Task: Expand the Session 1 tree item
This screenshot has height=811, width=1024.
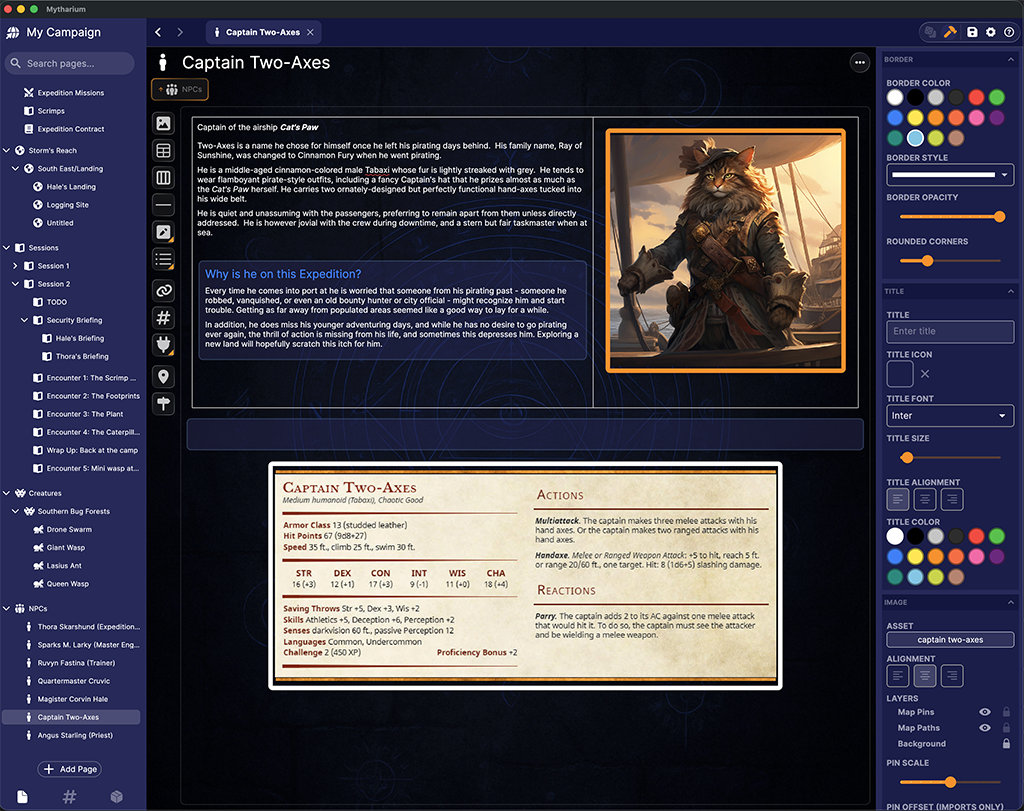Action: coord(15,266)
